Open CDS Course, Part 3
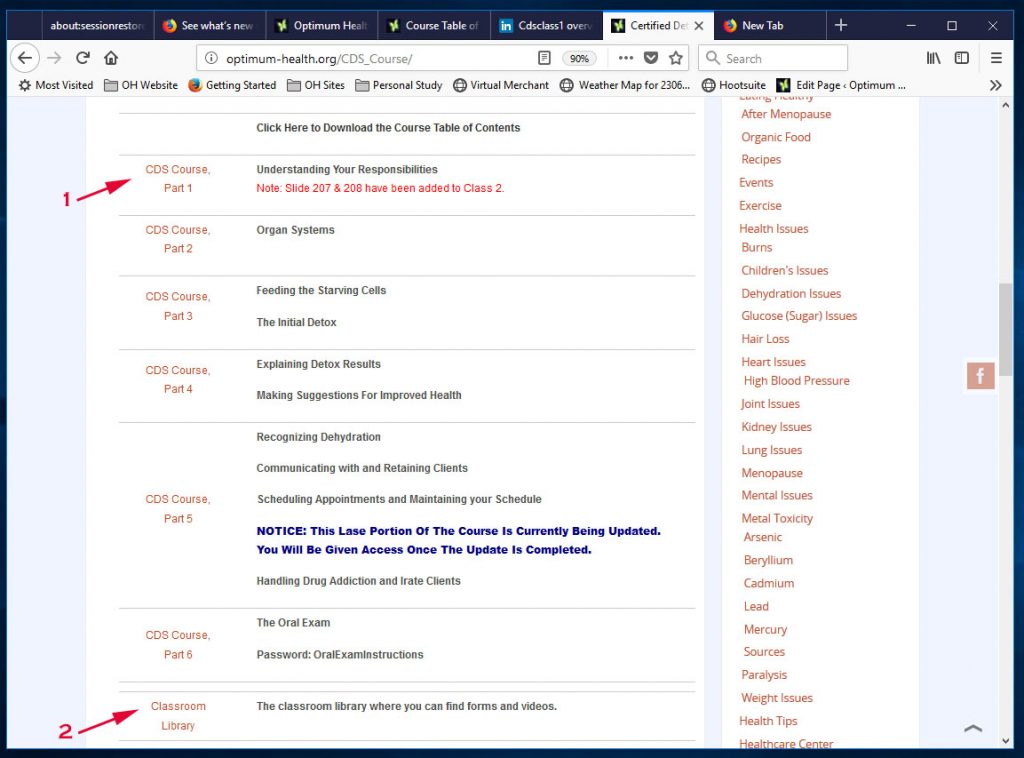The width and height of the screenshot is (1024, 758). tap(178, 307)
